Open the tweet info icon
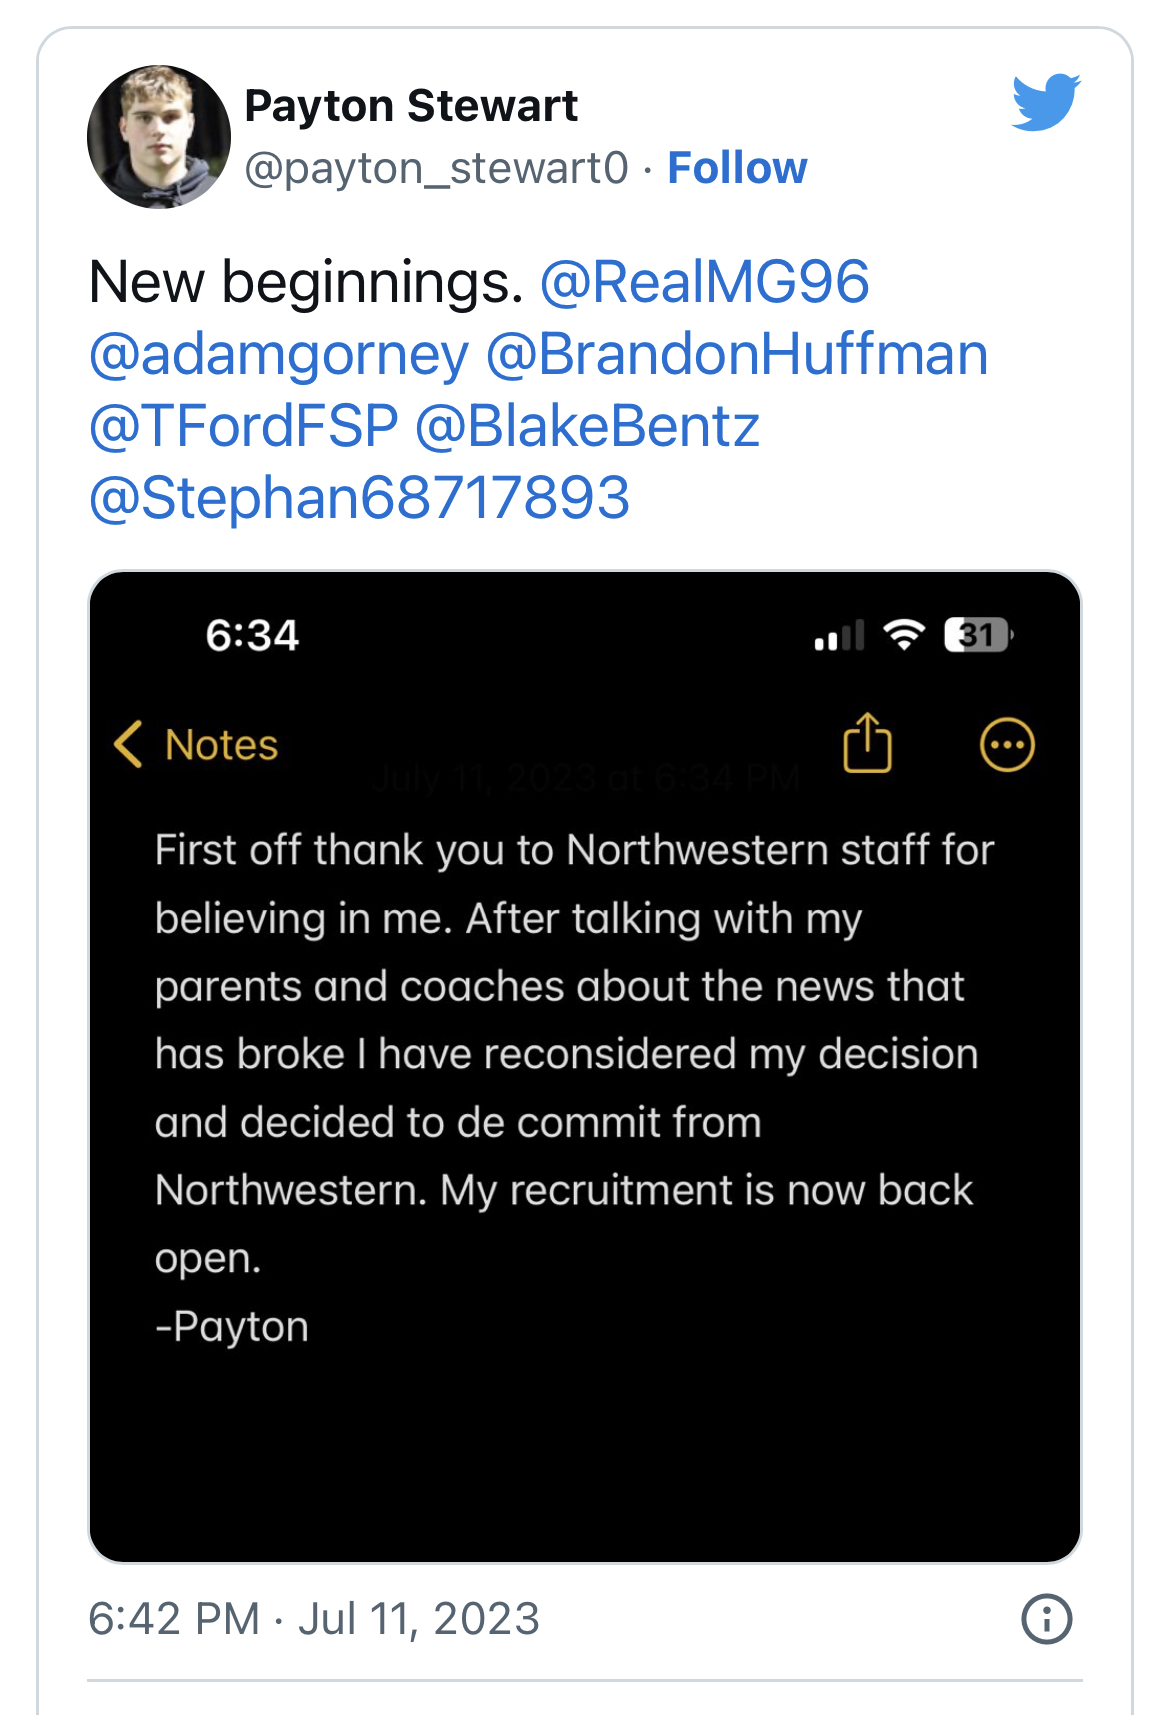 click(1046, 1618)
